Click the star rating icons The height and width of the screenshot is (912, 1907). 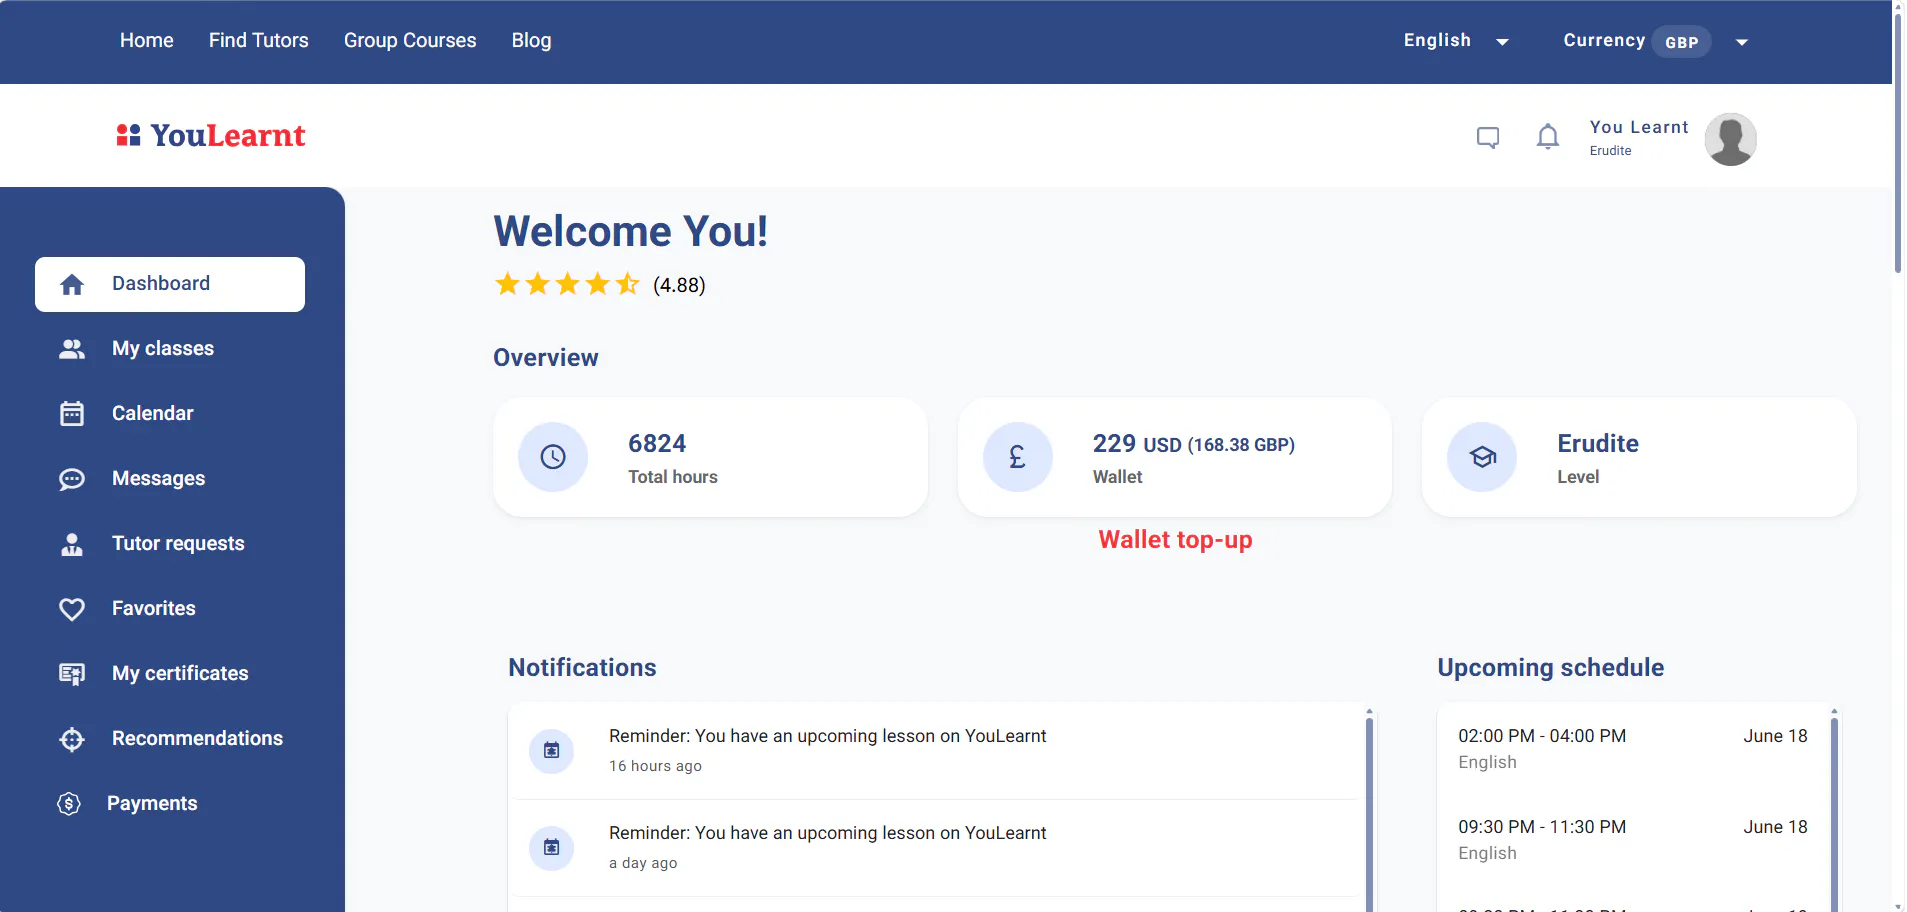pyautogui.click(x=567, y=285)
